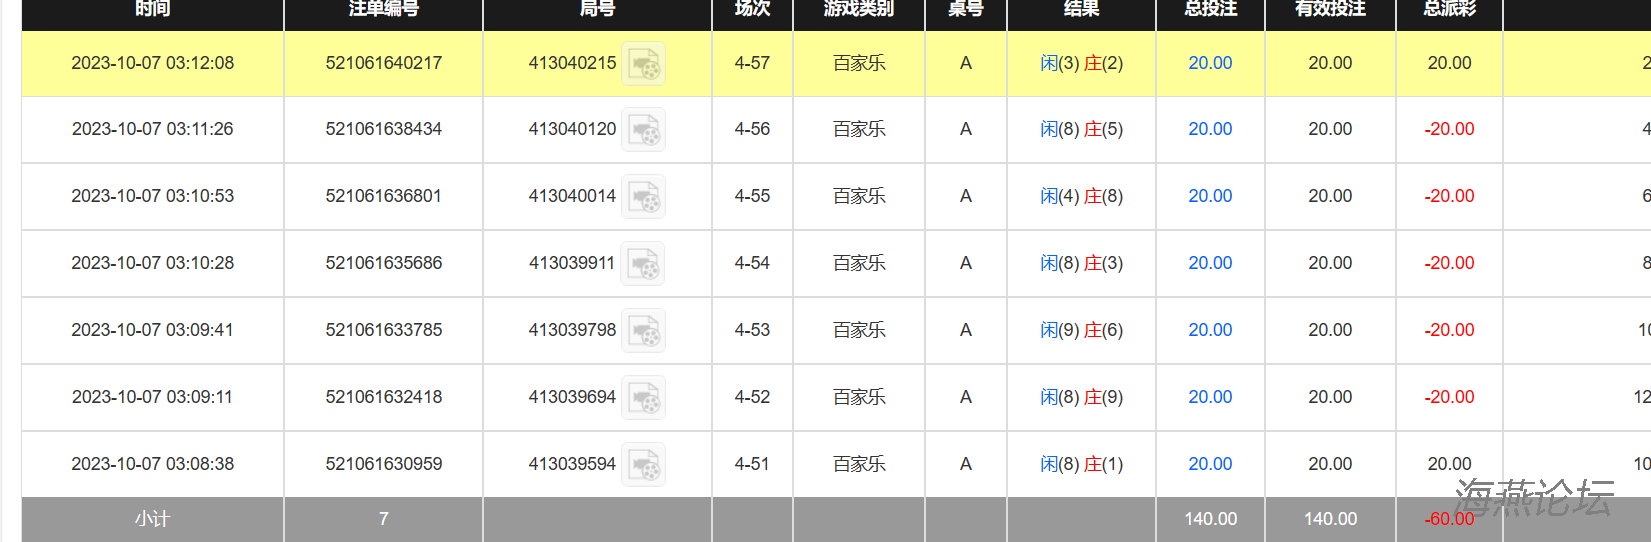Click timestamp 2023-10-07 03:10:53
1651x542 pixels.
[153, 196]
